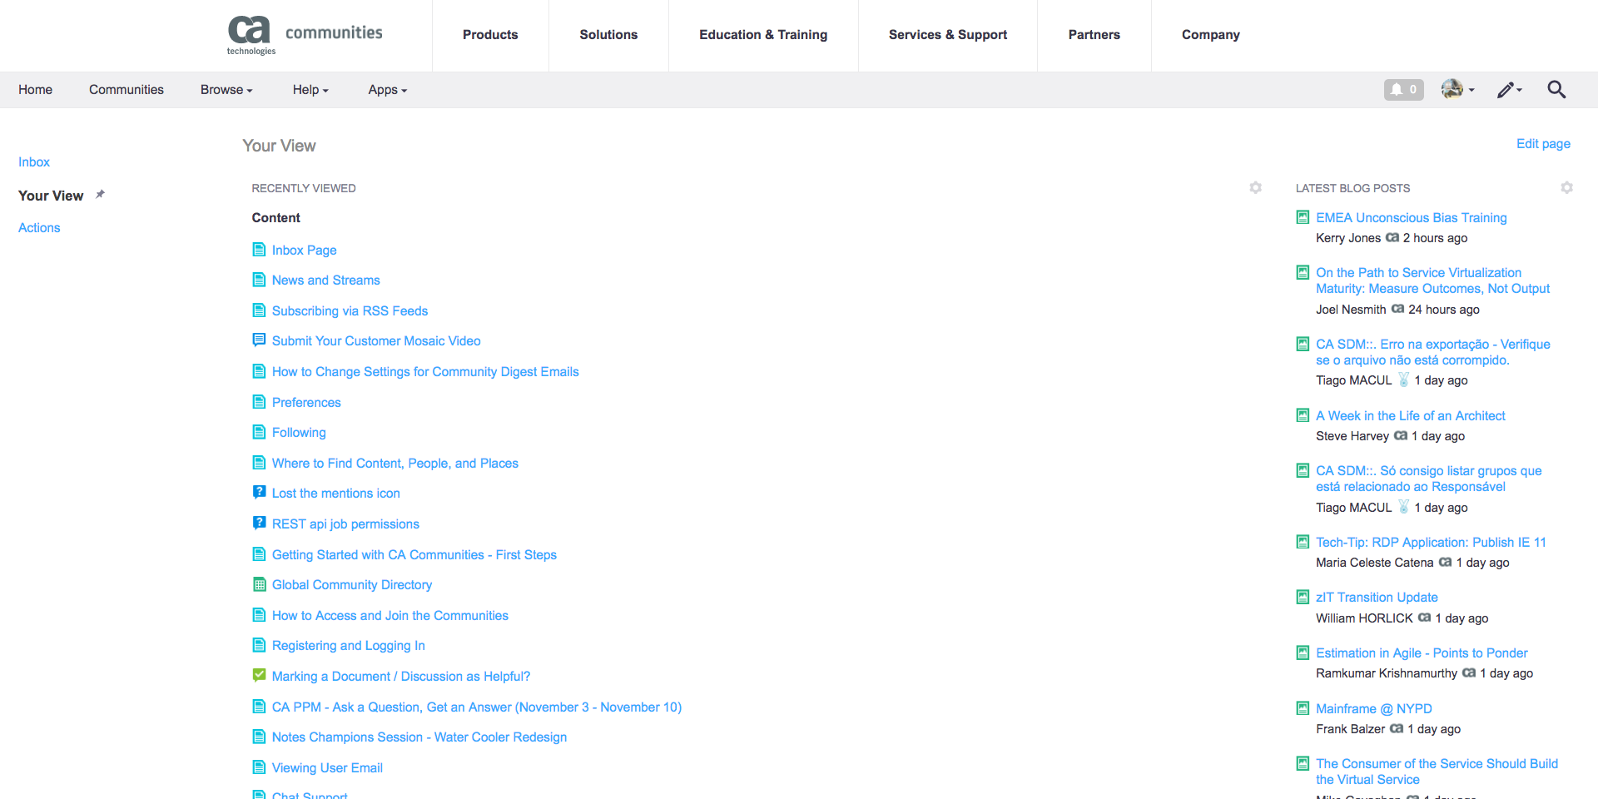Open Recently Viewed widget gear settings
1598x799 pixels.
pyautogui.click(x=1255, y=188)
